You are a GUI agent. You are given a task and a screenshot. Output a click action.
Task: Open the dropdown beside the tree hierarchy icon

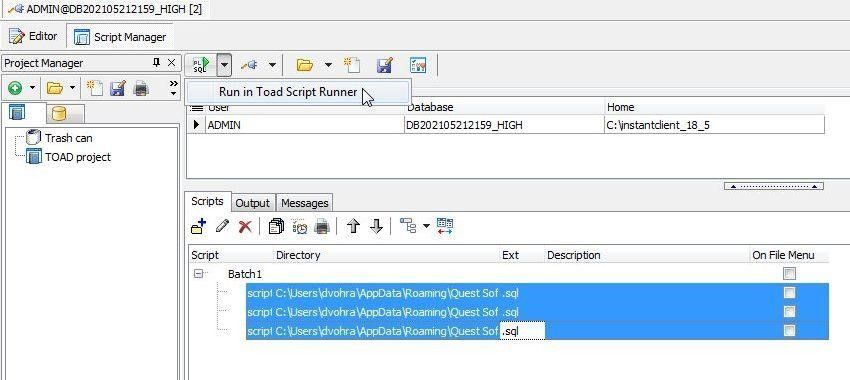(x=427, y=226)
